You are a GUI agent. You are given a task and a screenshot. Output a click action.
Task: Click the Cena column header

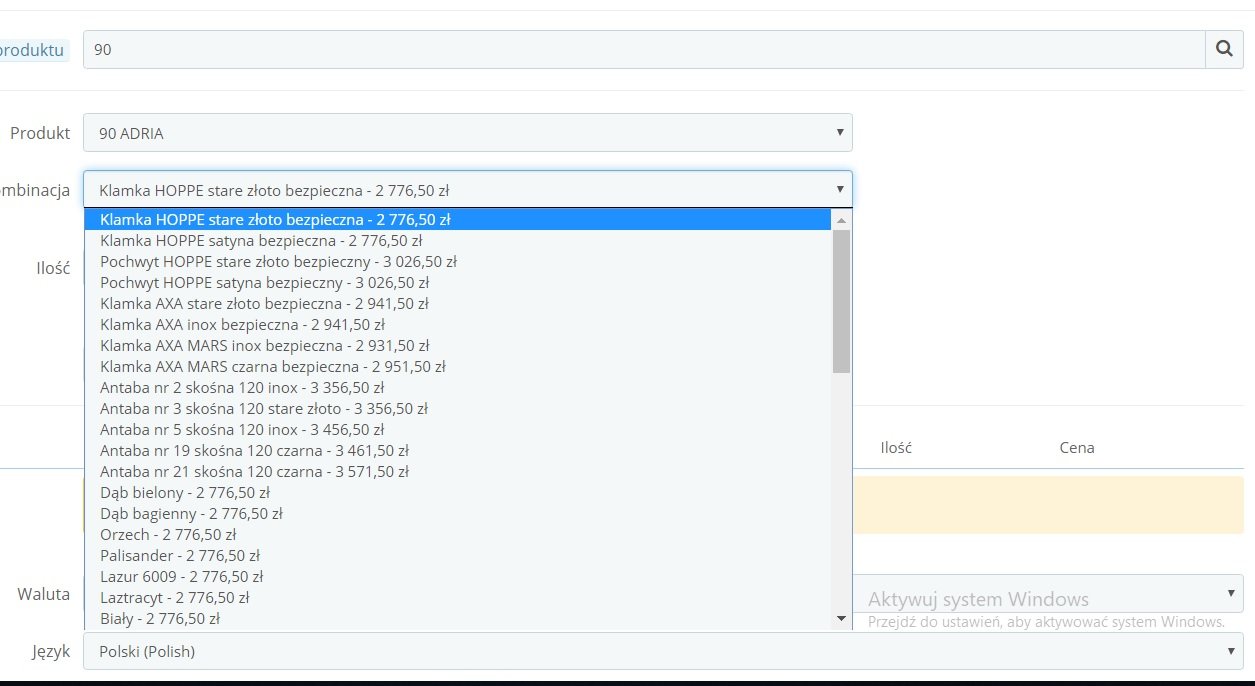pos(1077,447)
